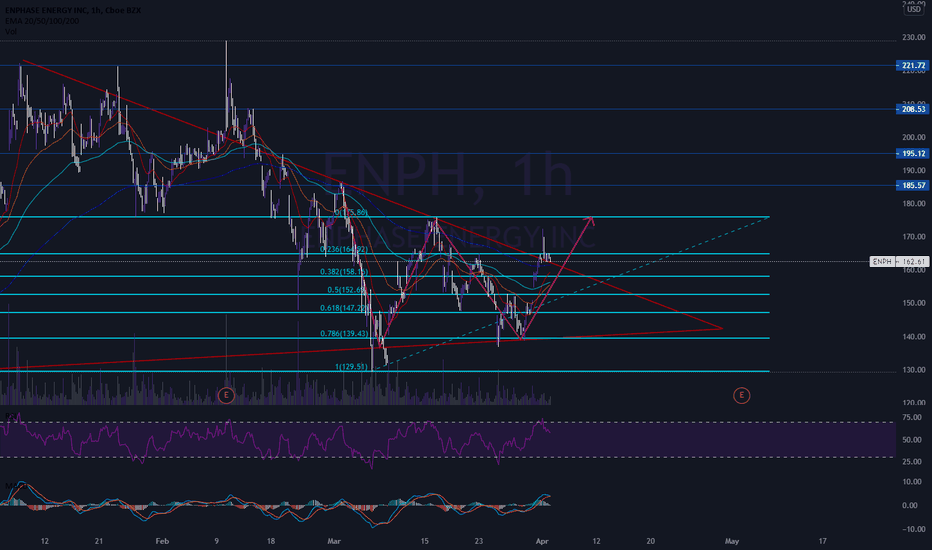The image size is (932, 550).
Task: Click the Feb label on time axis
Action: (162, 541)
